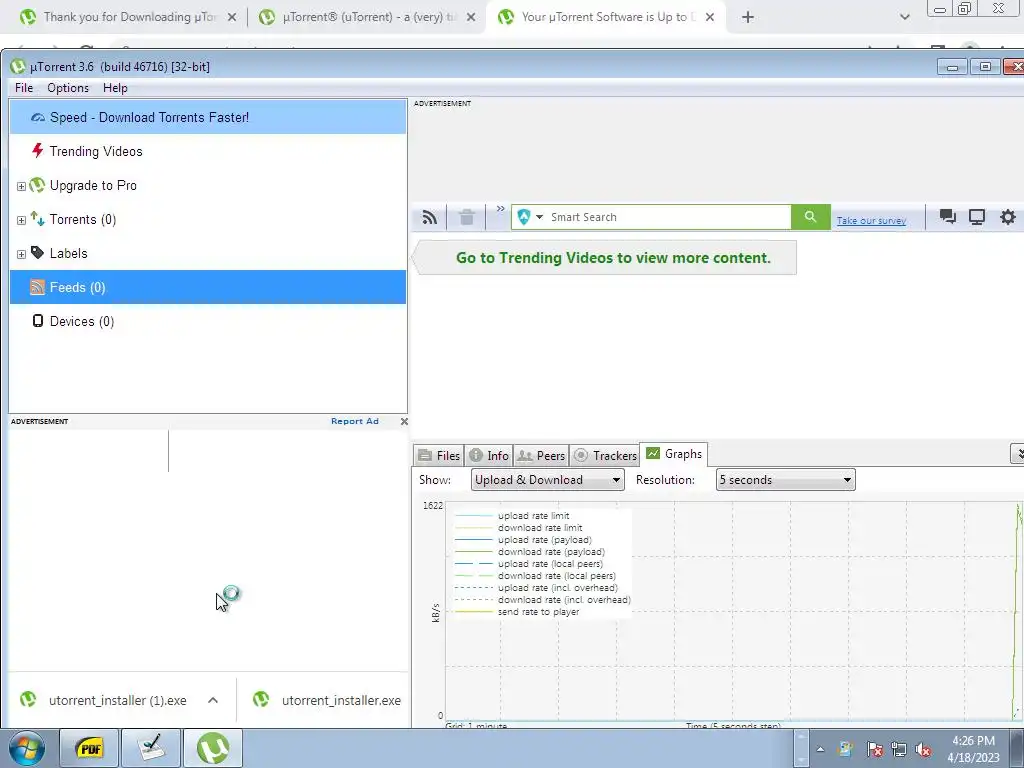Screen dimensions: 1024x768
Task: Switch to the Graphs tab
Action: coord(674,454)
